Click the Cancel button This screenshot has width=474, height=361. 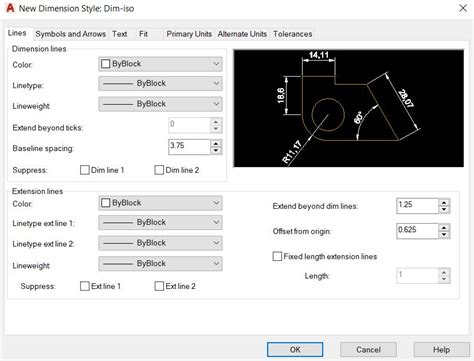tap(368, 350)
